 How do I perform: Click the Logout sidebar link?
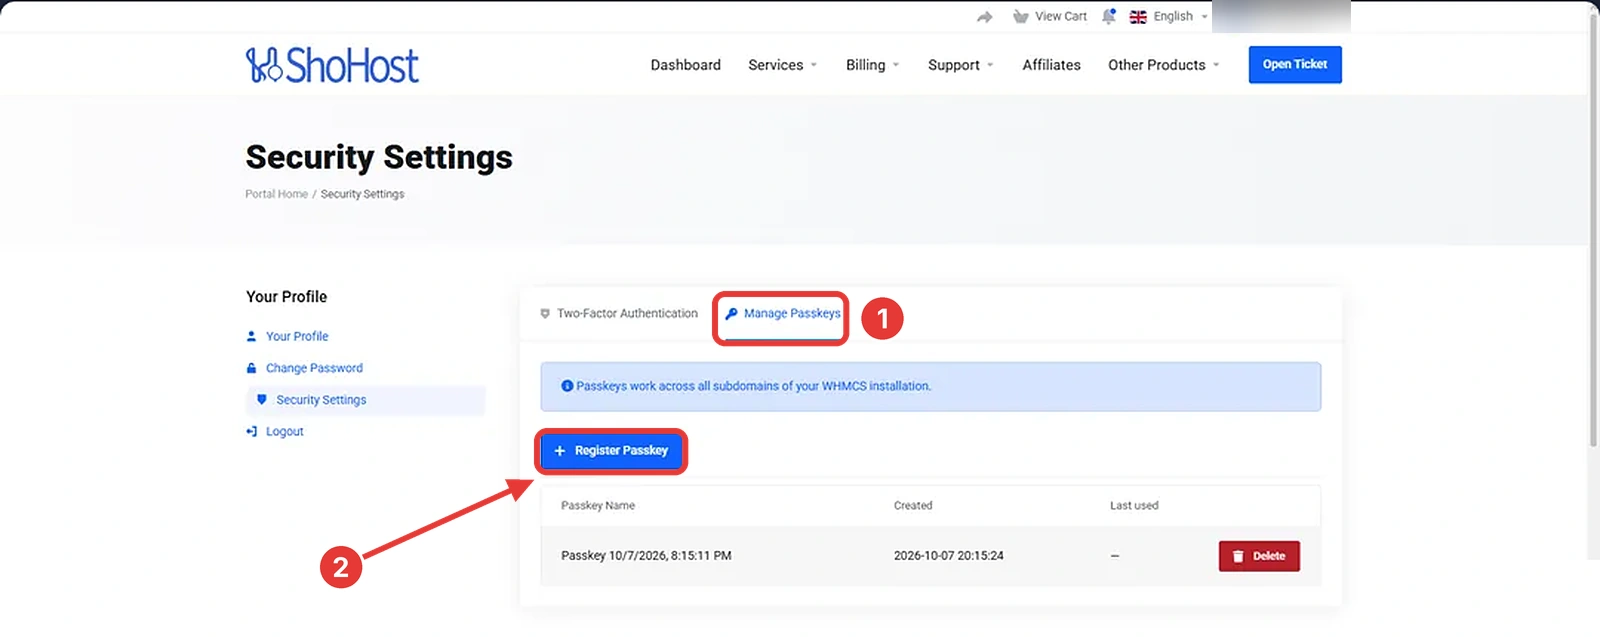coord(284,431)
